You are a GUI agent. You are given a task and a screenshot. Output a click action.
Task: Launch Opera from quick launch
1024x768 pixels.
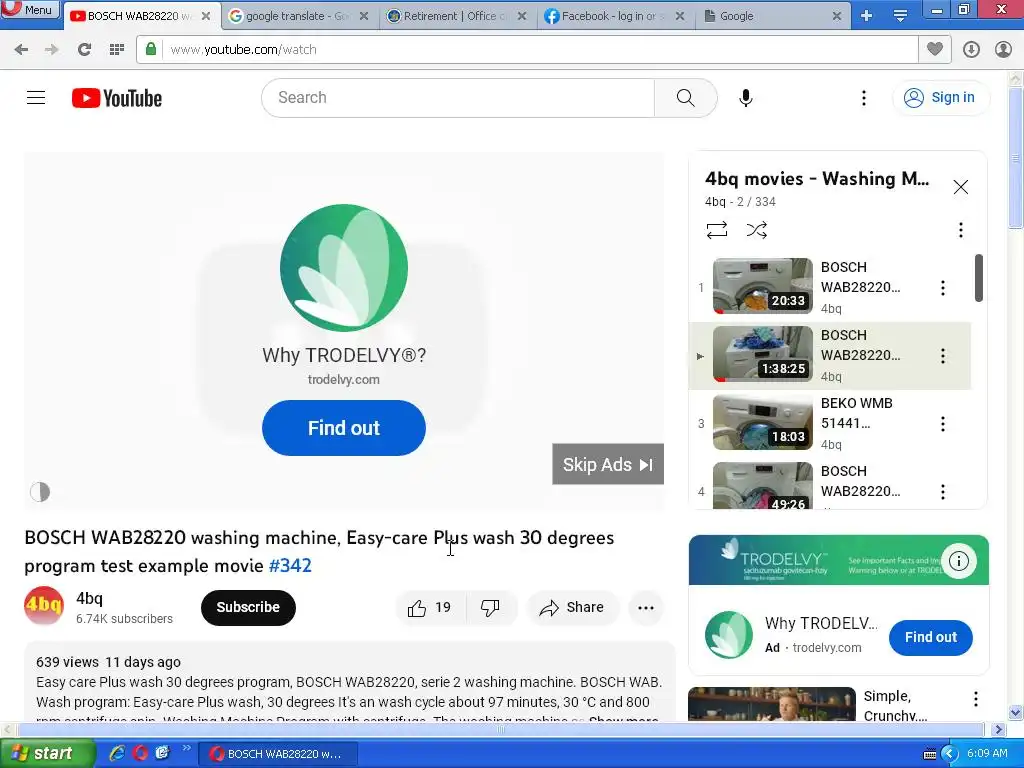click(140, 753)
